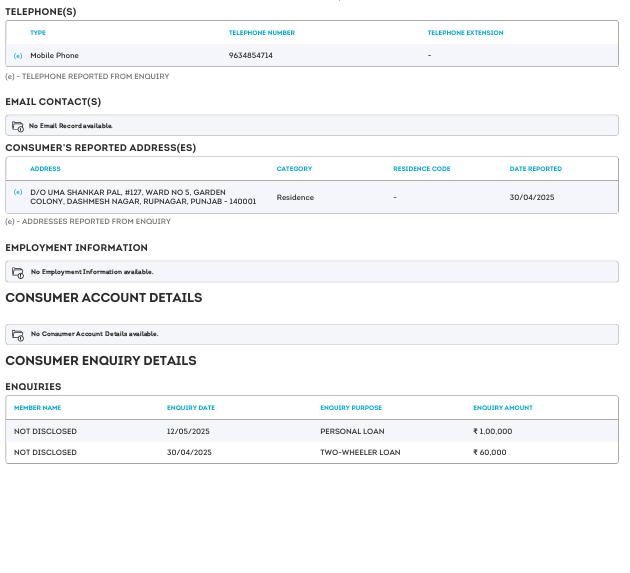This screenshot has width=630, height=573.
Task: Click the 12/05/2025 enquiry date
Action: (x=189, y=431)
